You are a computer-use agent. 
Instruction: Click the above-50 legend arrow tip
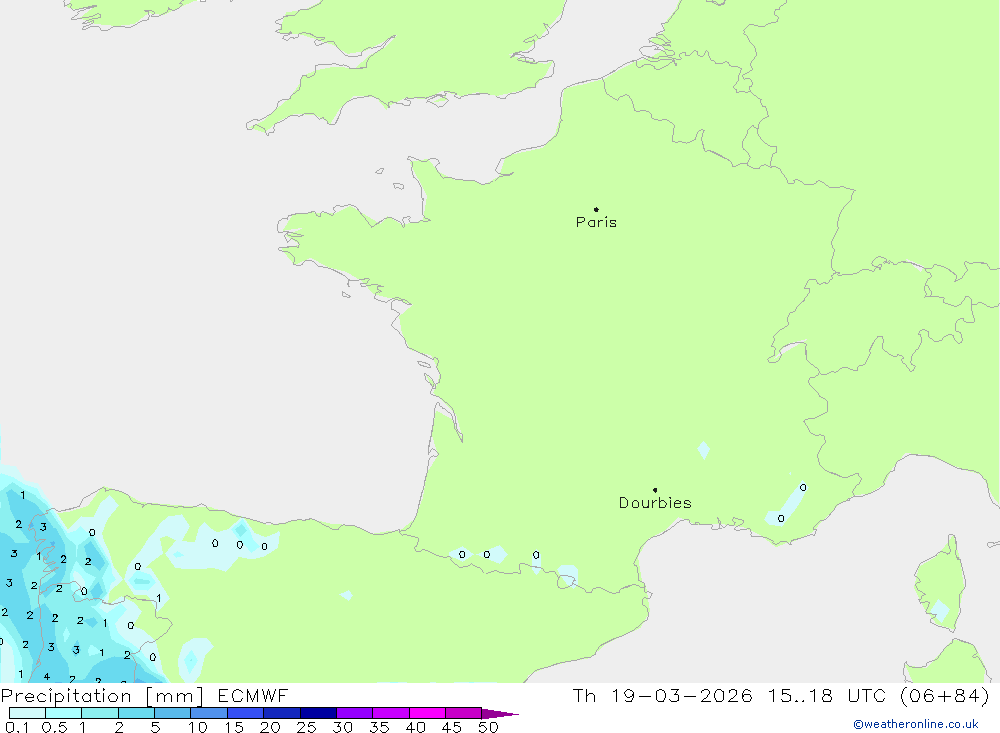[501, 713]
